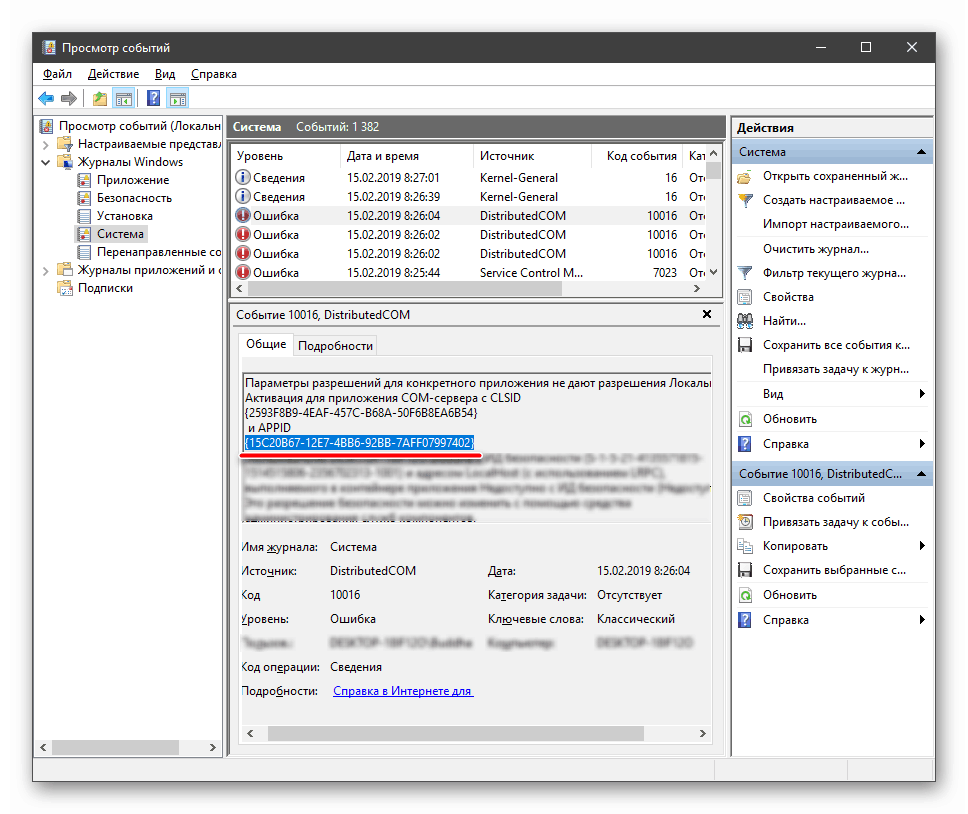Click the Сохранить выбранные события icon
Viewport: 968px width, 814px height.
(745, 570)
